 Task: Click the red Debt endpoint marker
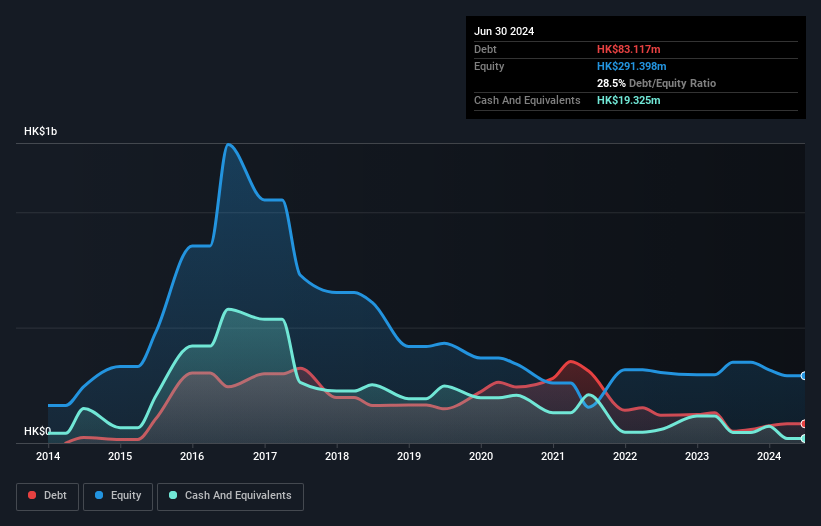[x=804, y=424]
